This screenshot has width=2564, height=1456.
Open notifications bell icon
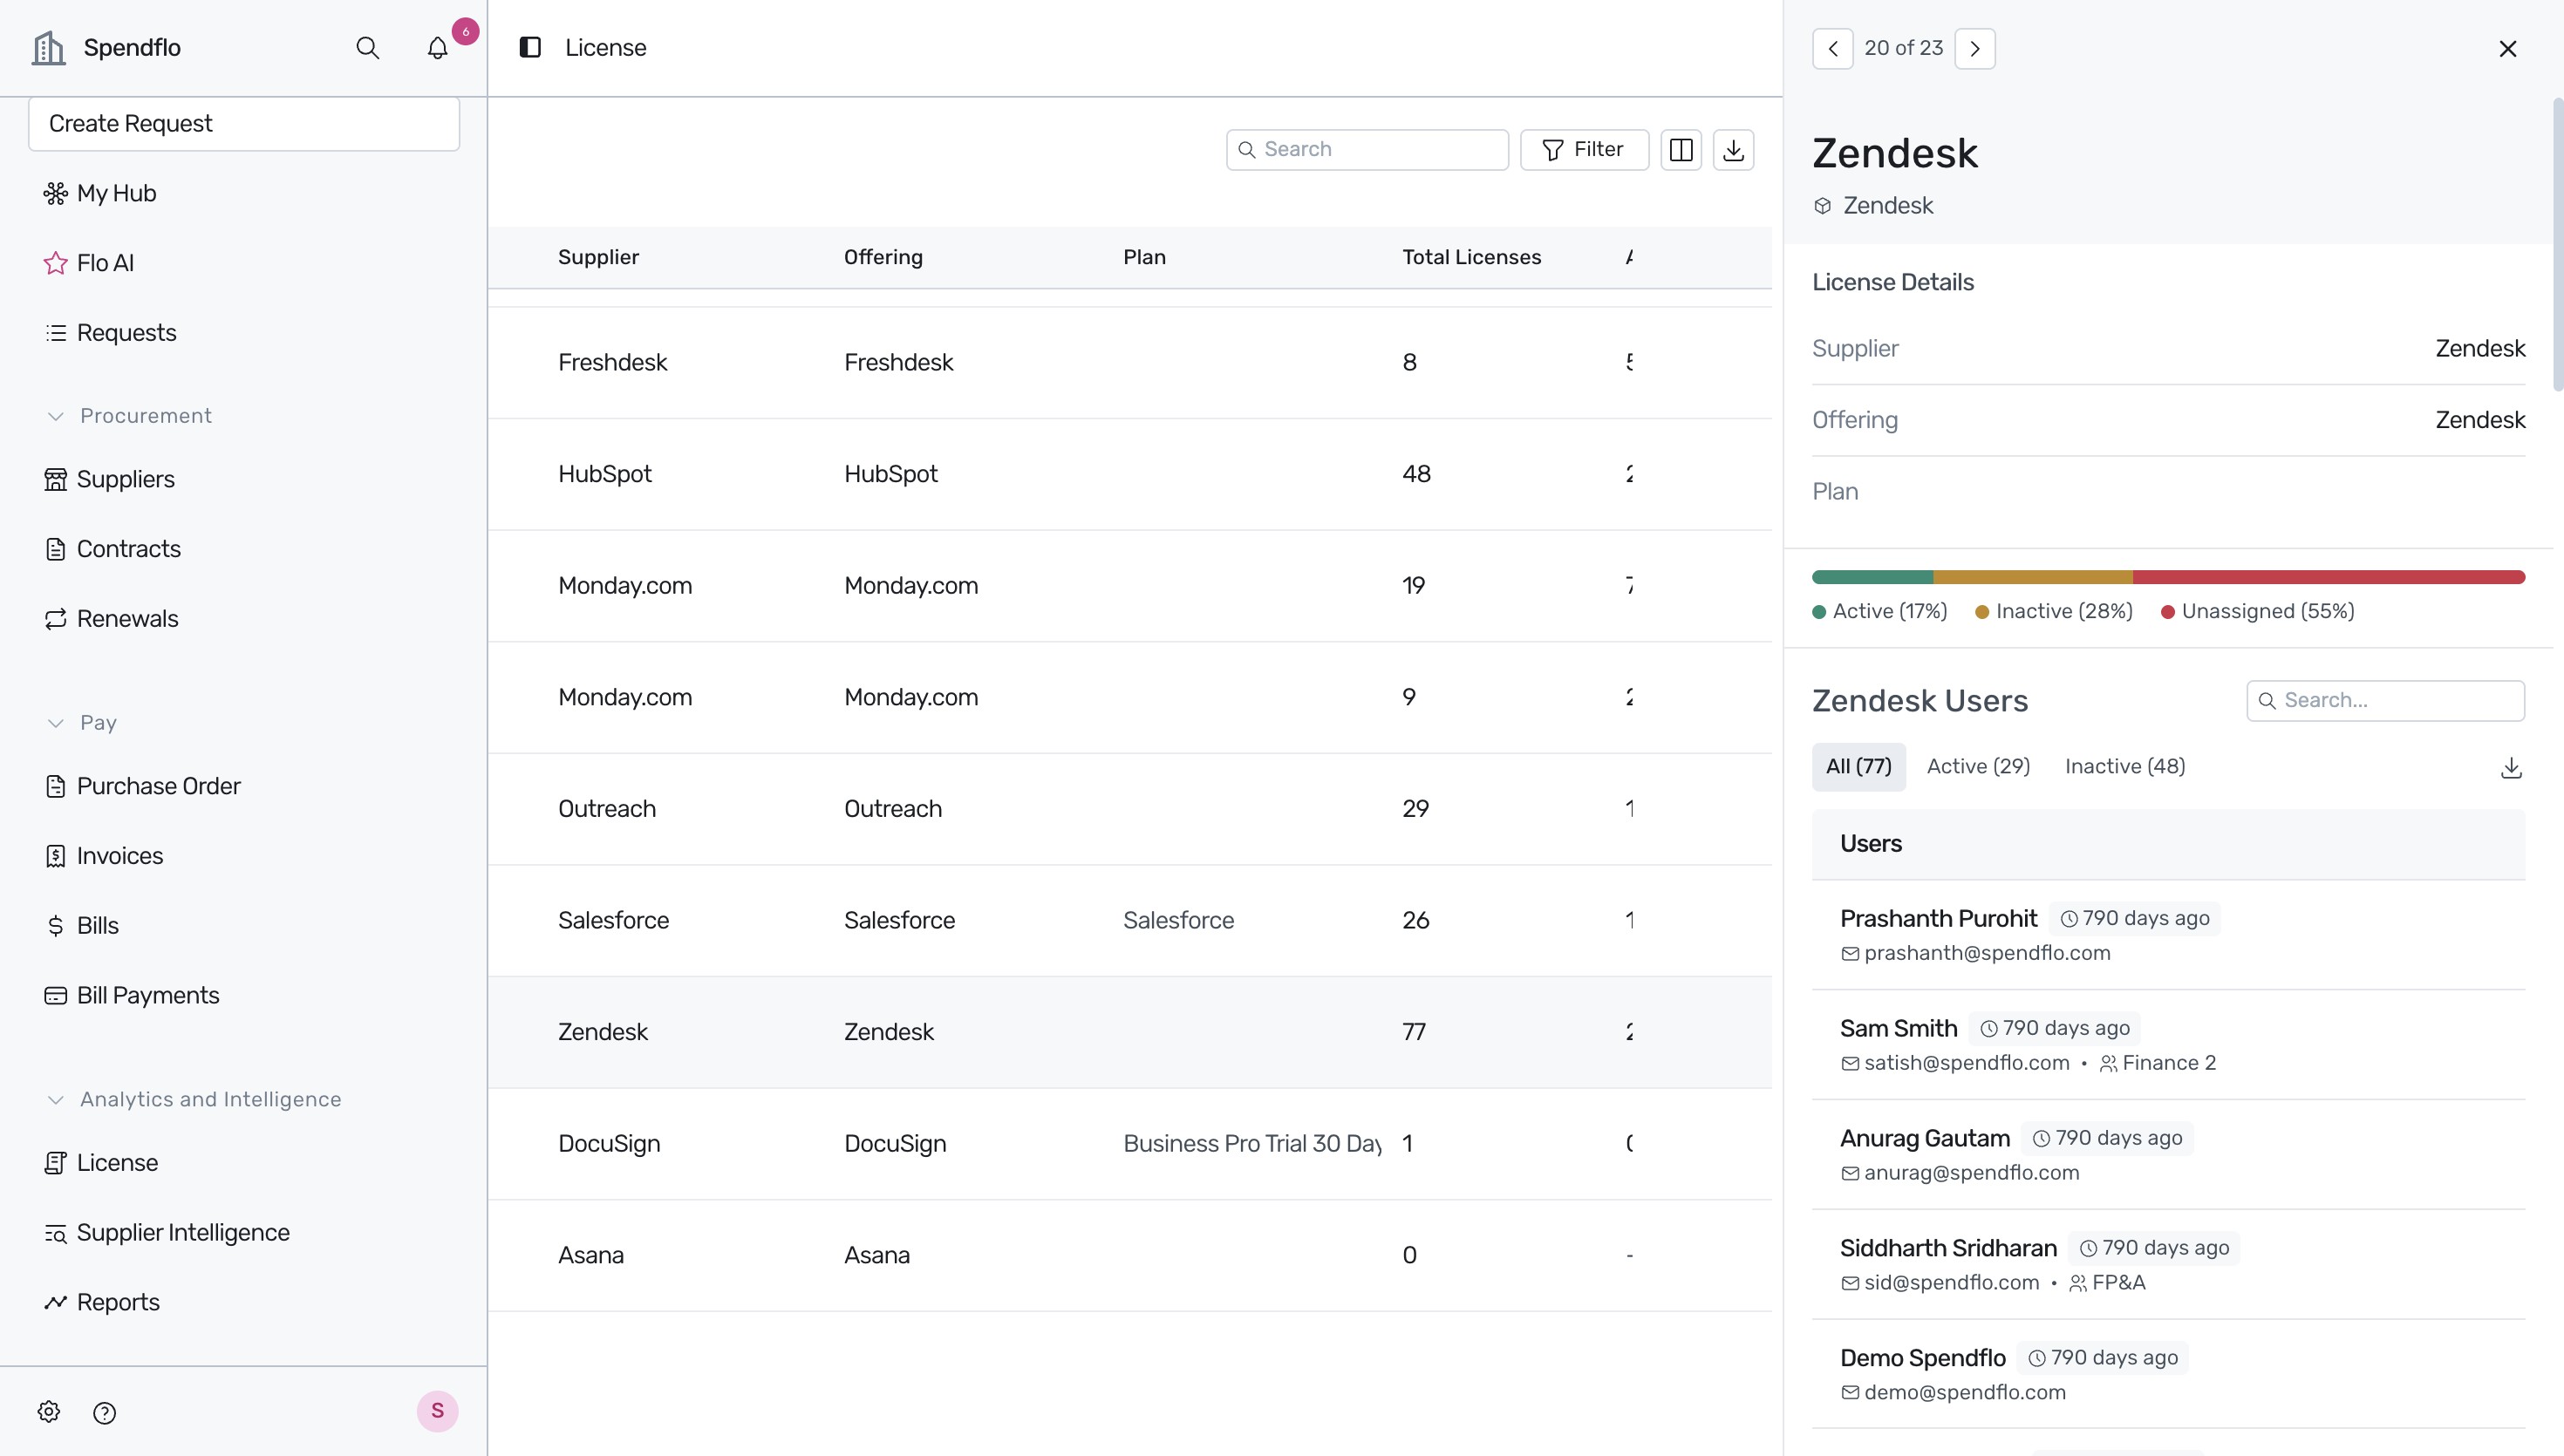point(437,48)
